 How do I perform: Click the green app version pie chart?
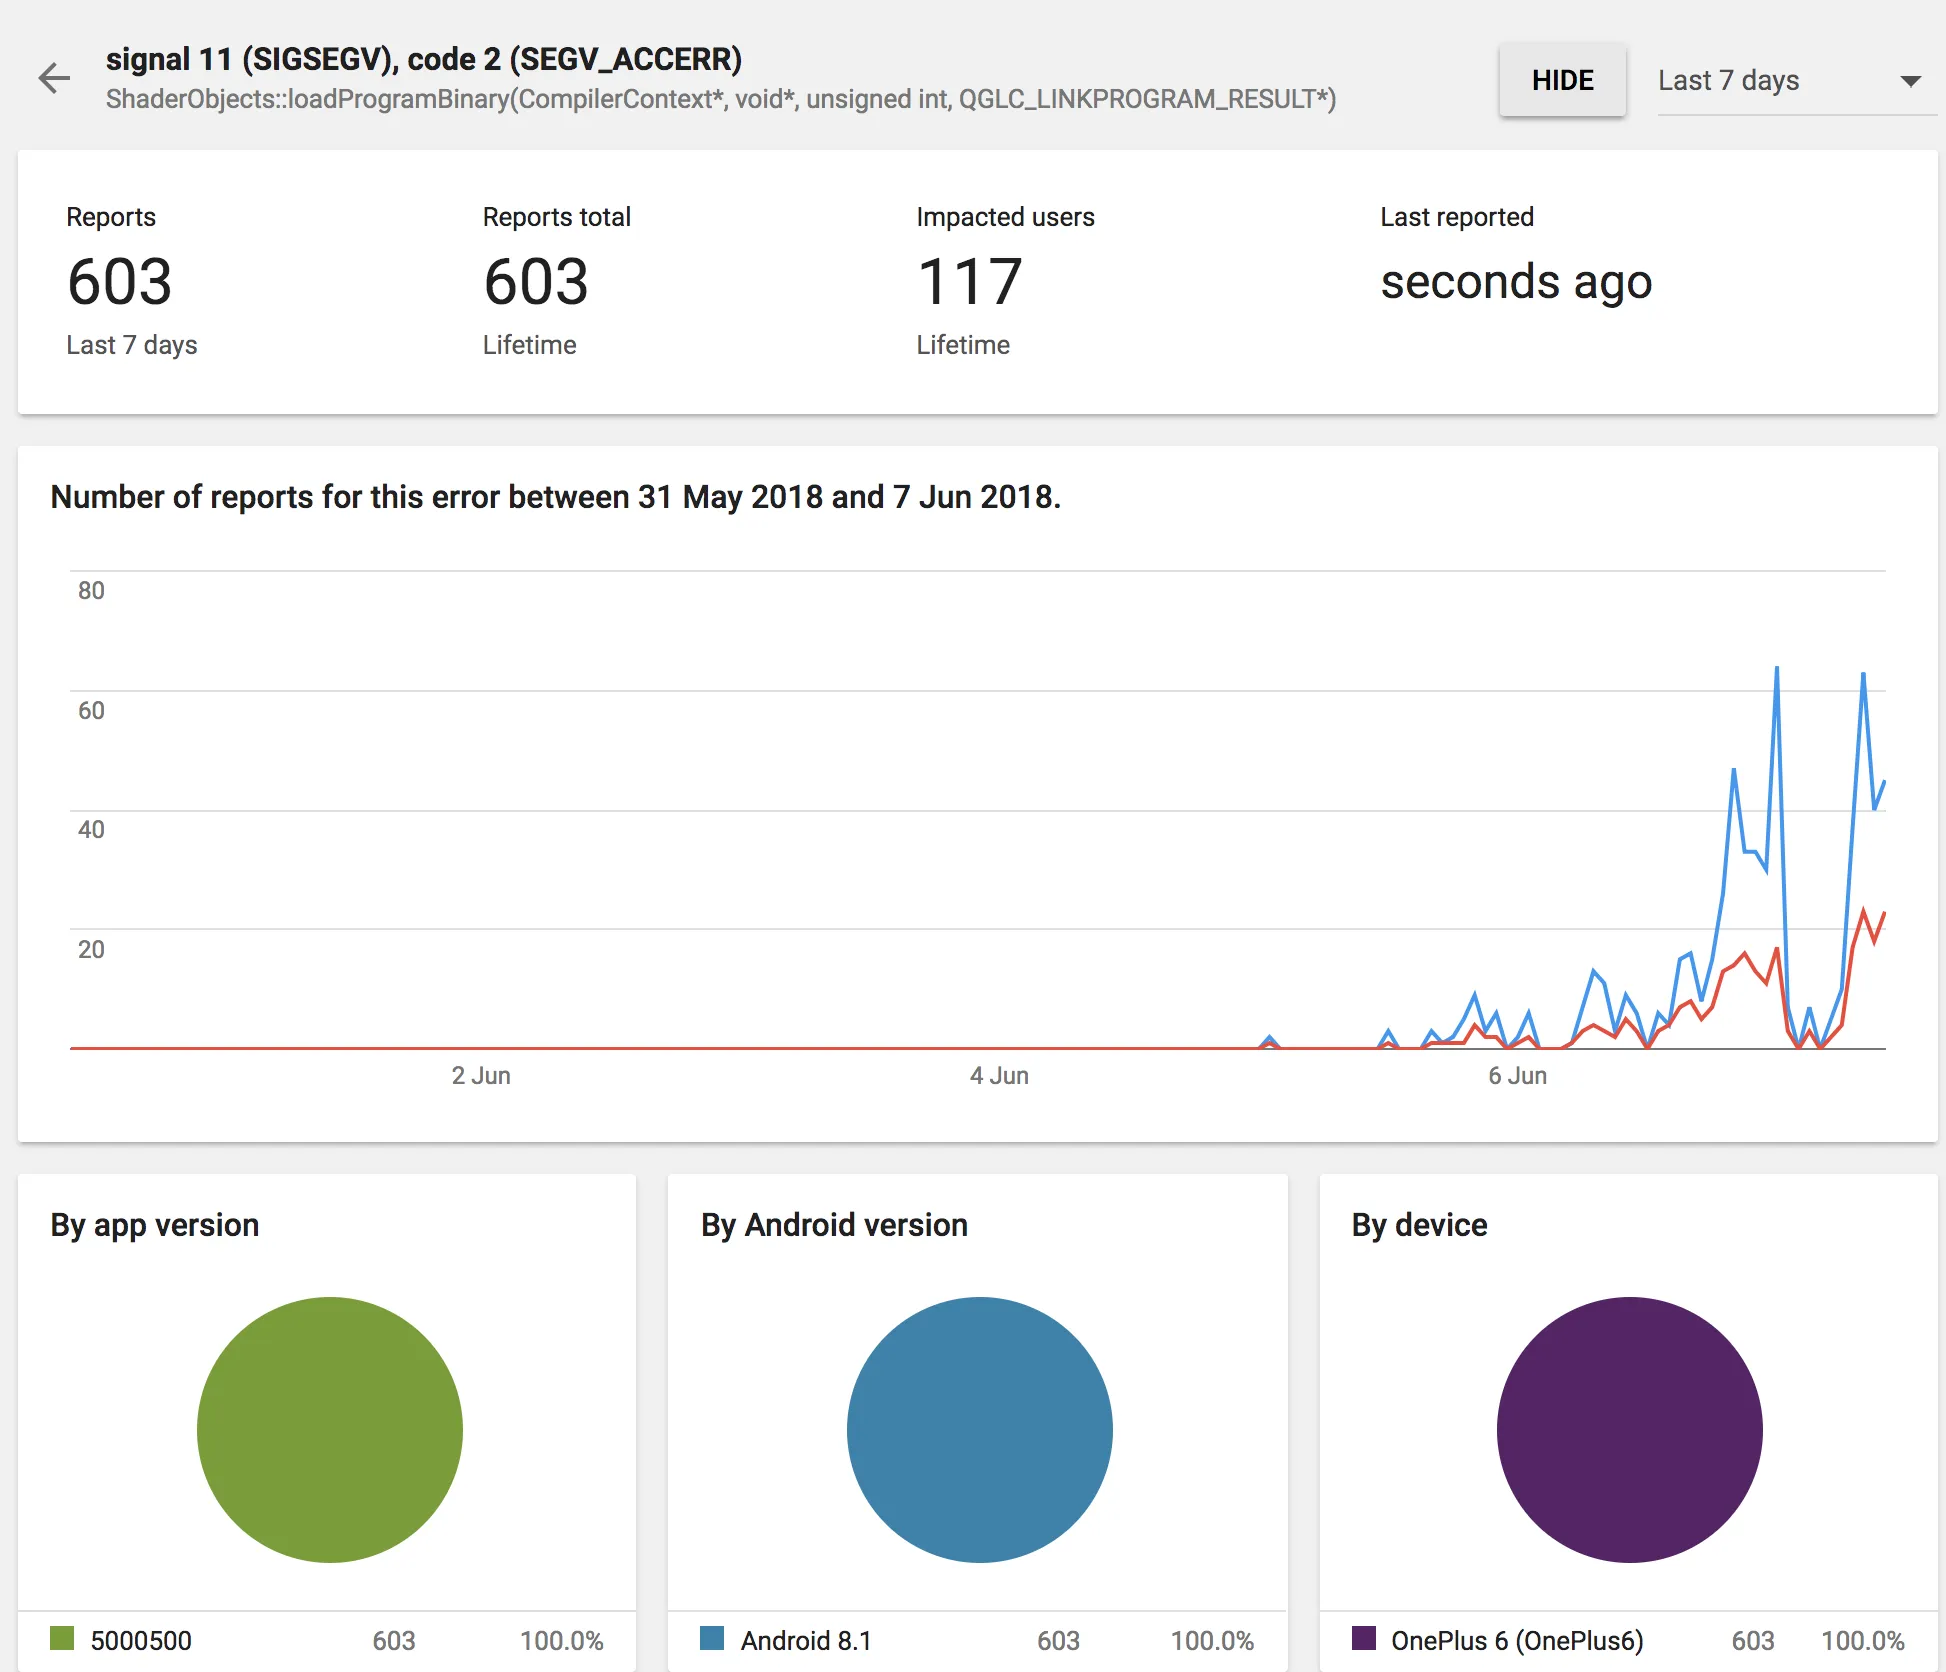coord(330,1429)
